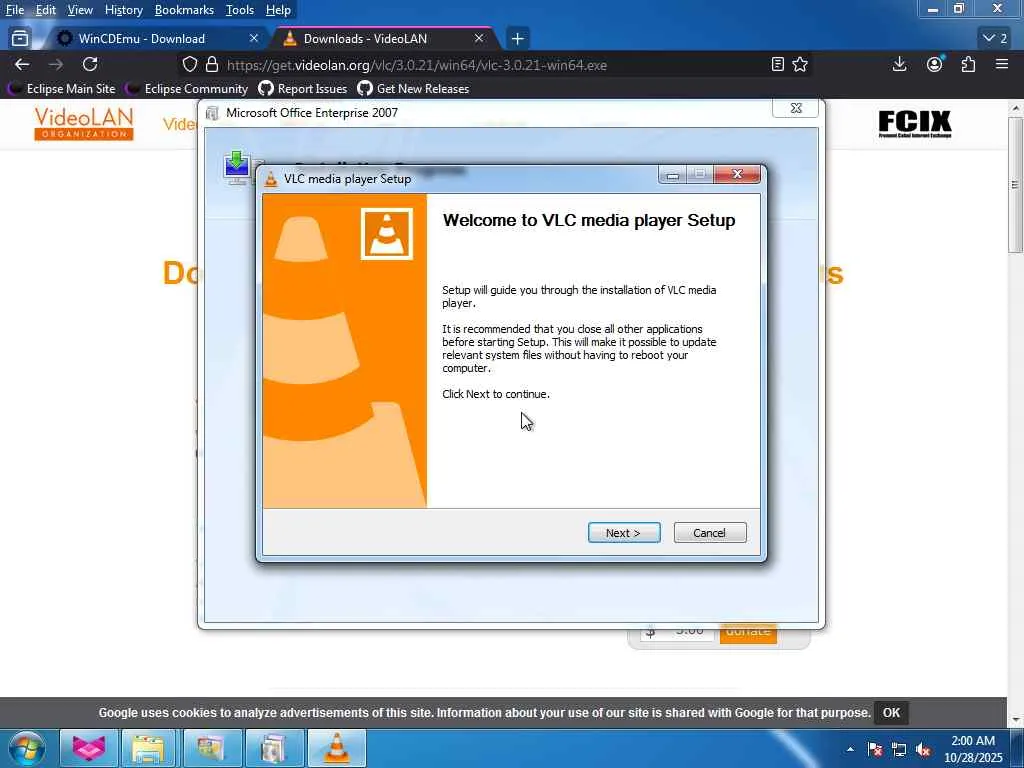
Task: Click the network tray icon
Action: [x=899, y=749]
